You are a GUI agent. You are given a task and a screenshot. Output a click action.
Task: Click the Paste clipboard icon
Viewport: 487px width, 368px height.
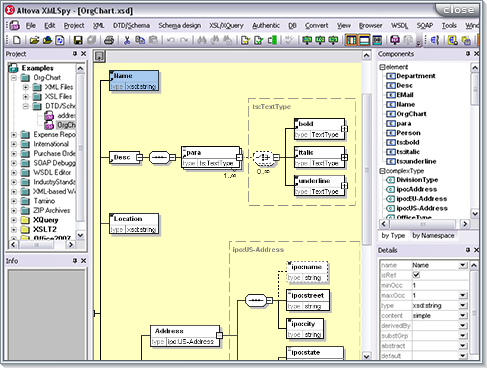pyautogui.click(x=153, y=40)
